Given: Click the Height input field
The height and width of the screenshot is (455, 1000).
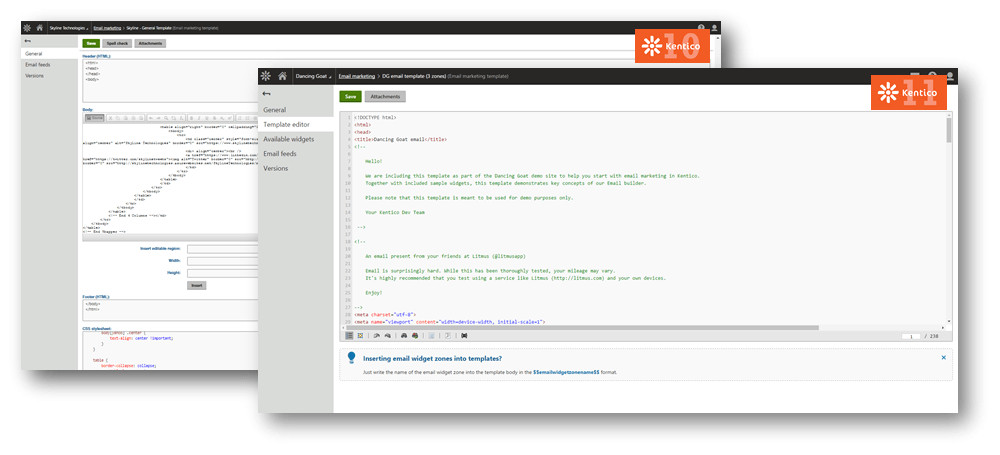Looking at the screenshot, I should [223, 273].
